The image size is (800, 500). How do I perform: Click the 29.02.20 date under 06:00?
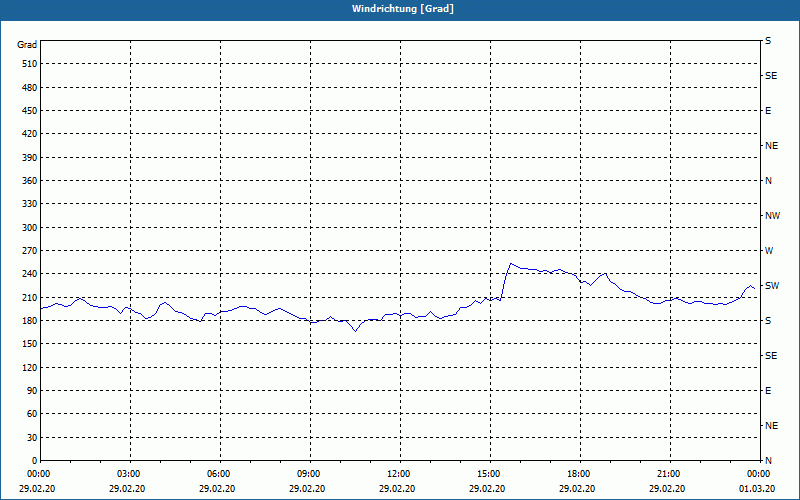coord(217,489)
